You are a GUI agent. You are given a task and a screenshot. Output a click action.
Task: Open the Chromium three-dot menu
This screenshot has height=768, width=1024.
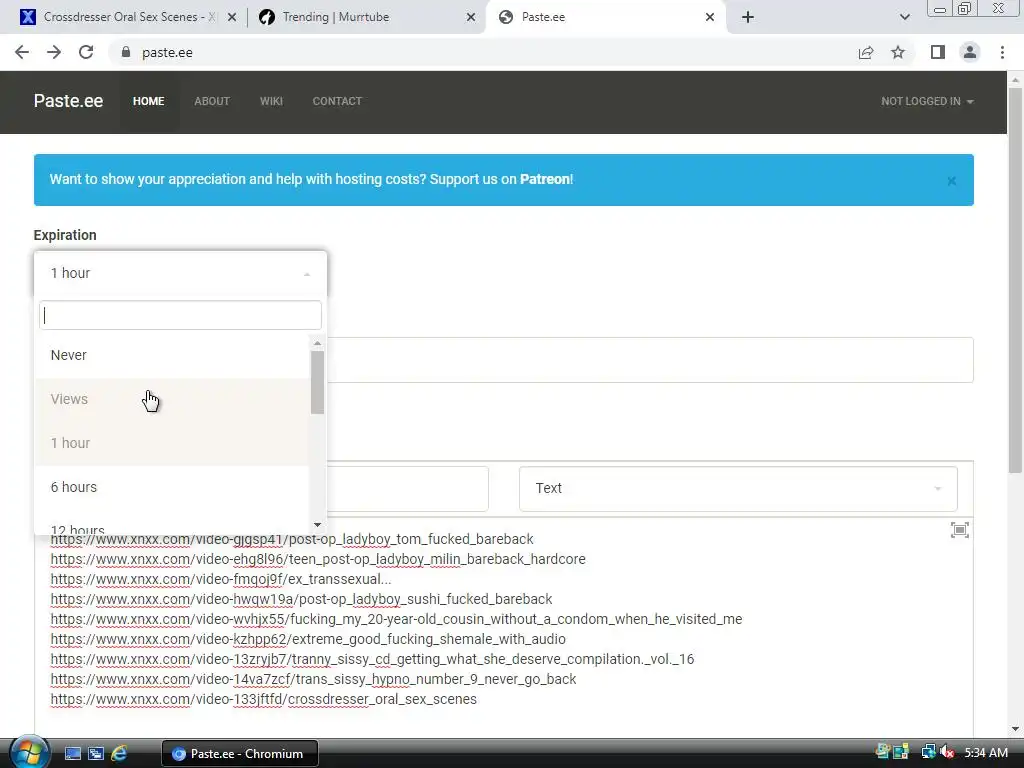click(1002, 52)
